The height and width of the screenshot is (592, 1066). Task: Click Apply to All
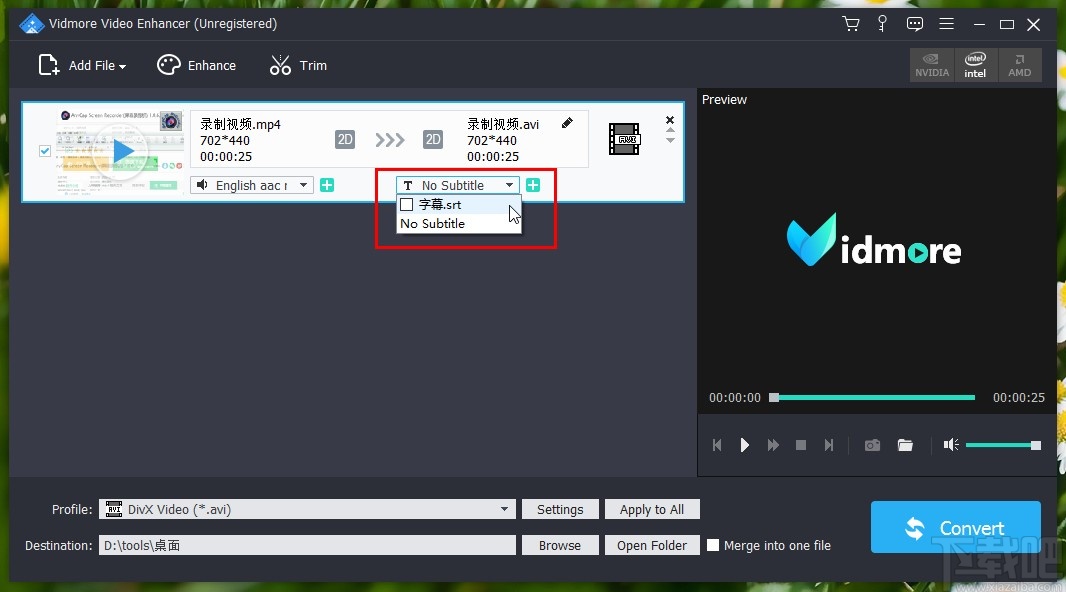coord(652,509)
